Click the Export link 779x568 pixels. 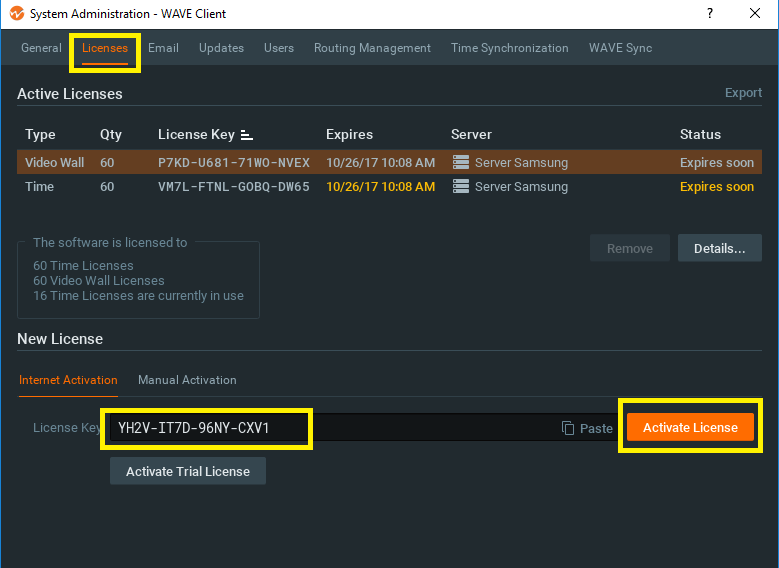(743, 93)
